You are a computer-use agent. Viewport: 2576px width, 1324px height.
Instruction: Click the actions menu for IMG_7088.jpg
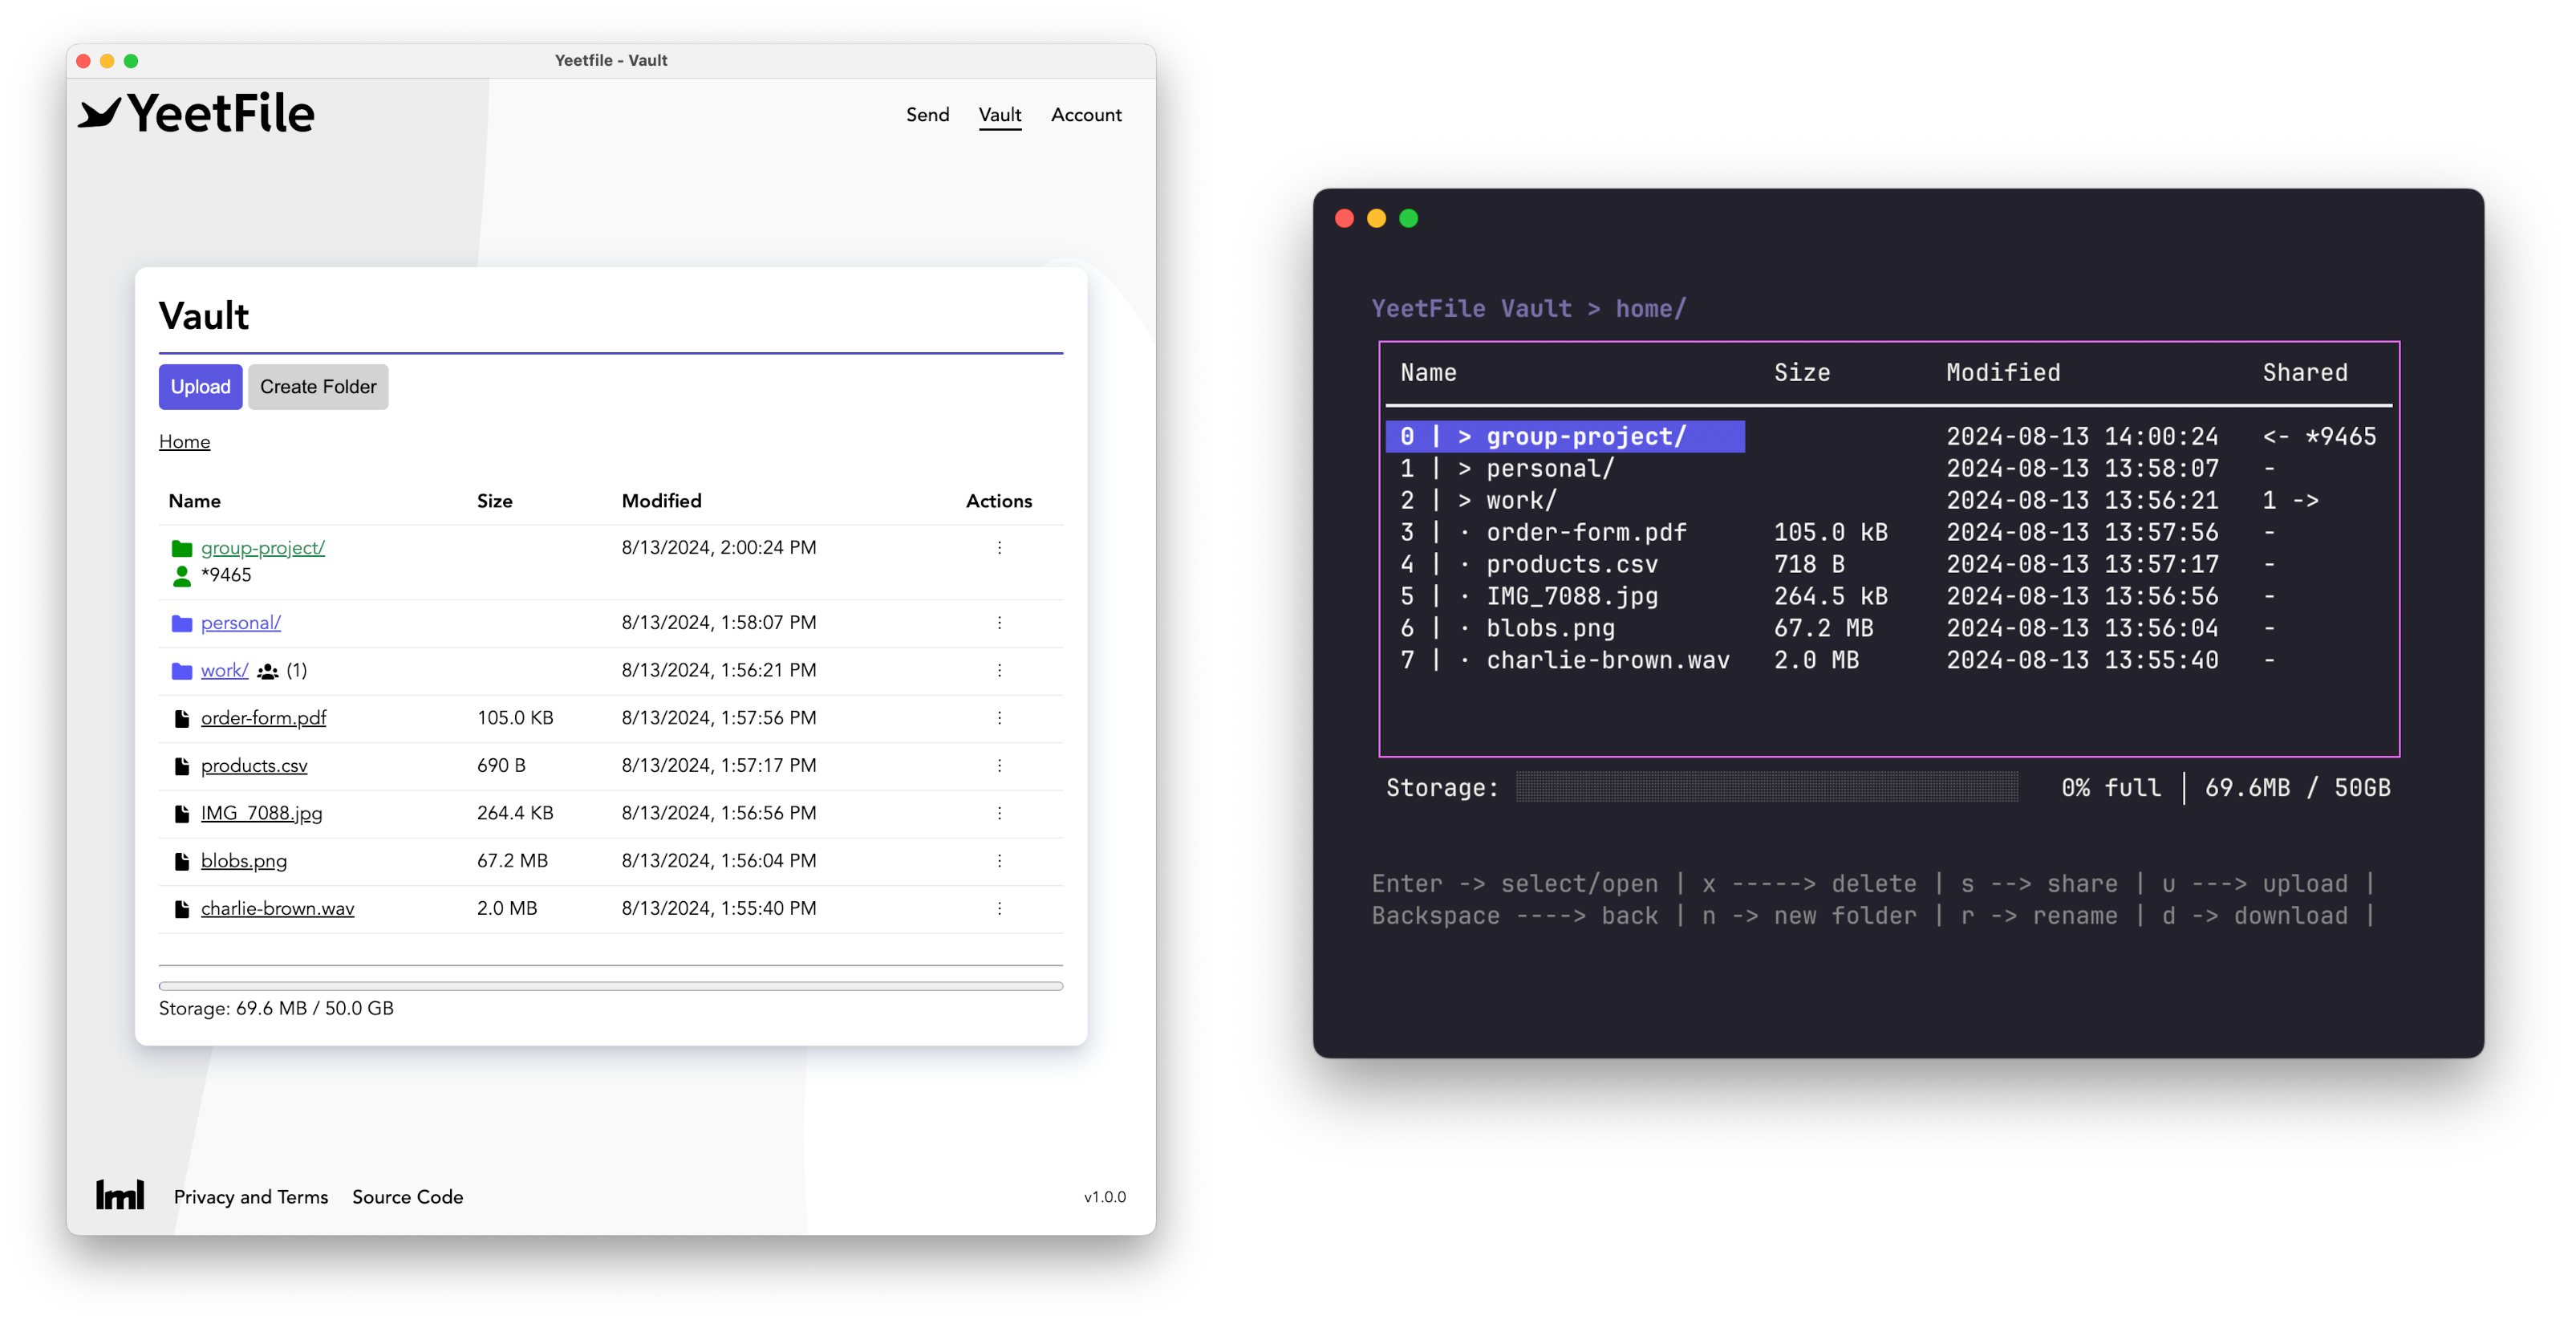click(x=1000, y=812)
